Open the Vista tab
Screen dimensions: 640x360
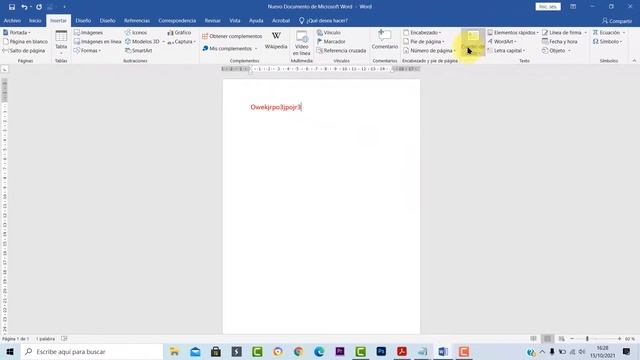(x=235, y=20)
